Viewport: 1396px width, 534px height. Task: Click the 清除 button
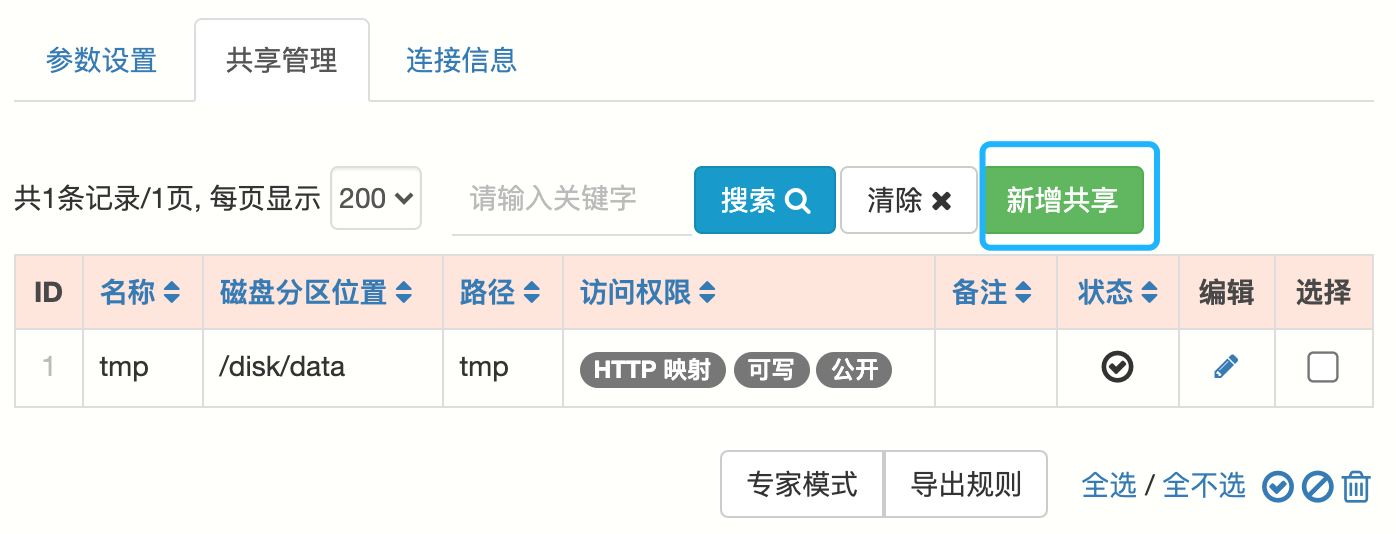click(x=908, y=200)
